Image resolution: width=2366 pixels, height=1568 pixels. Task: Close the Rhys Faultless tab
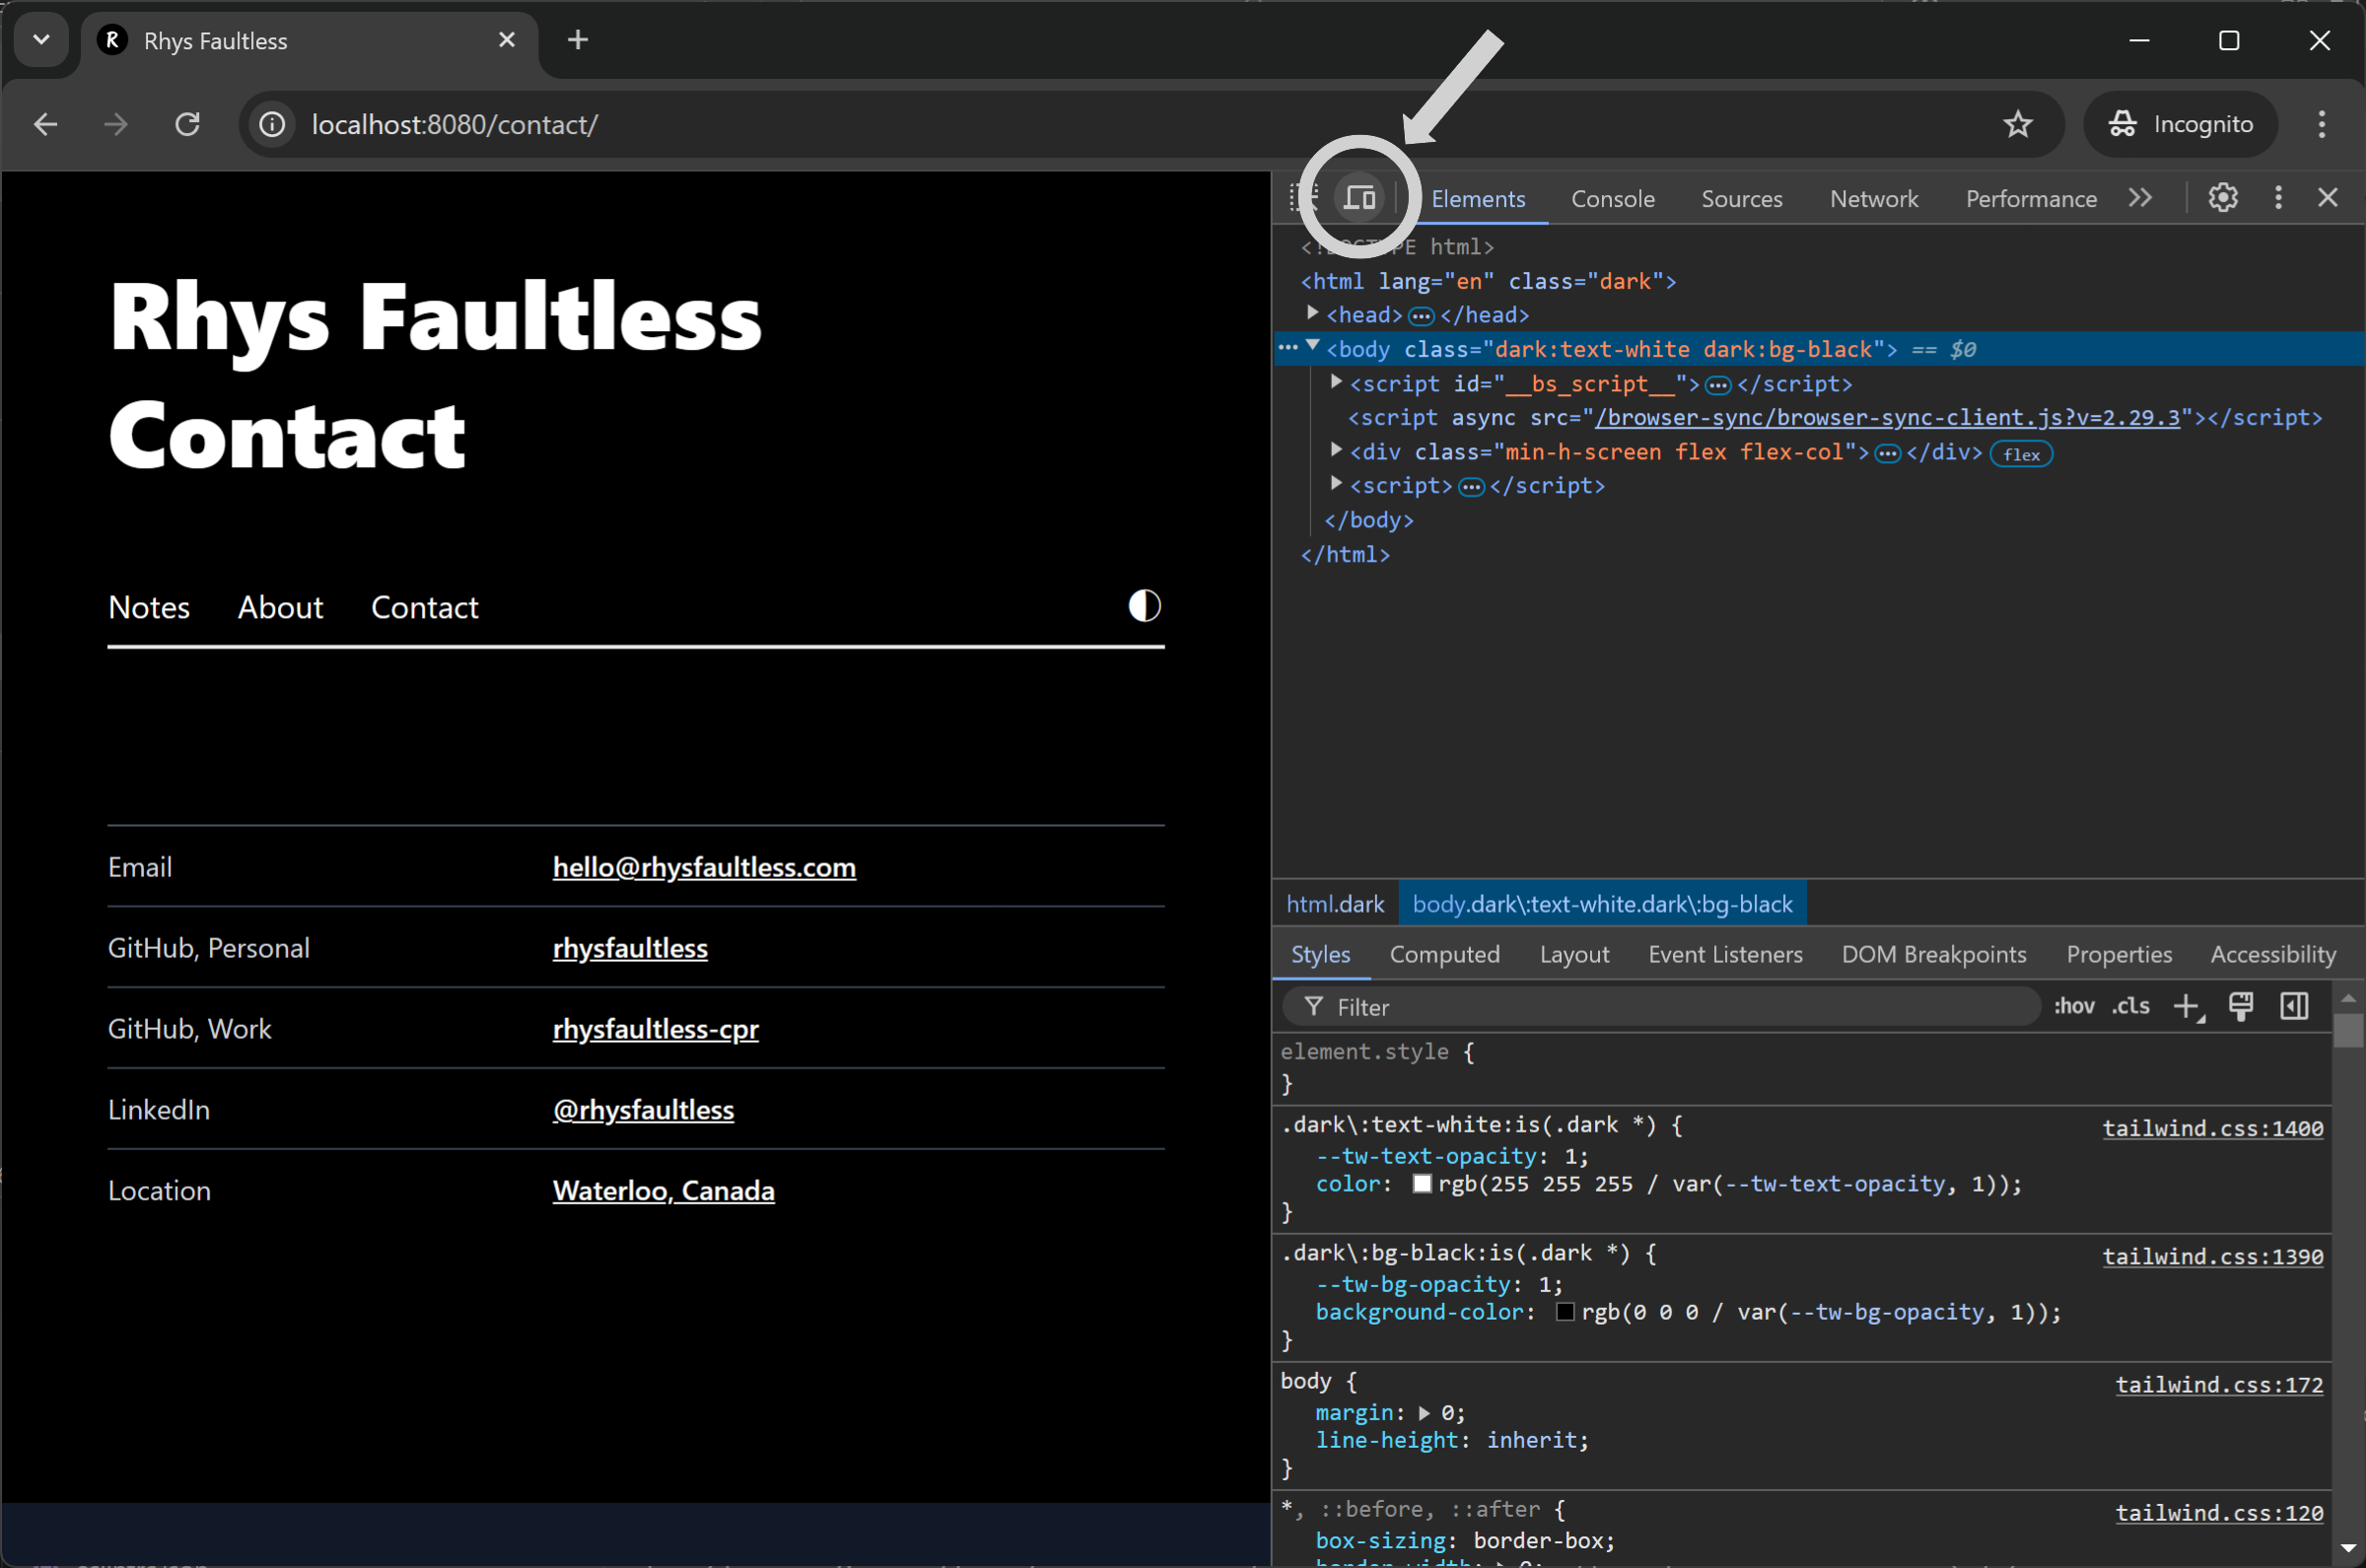507,40
